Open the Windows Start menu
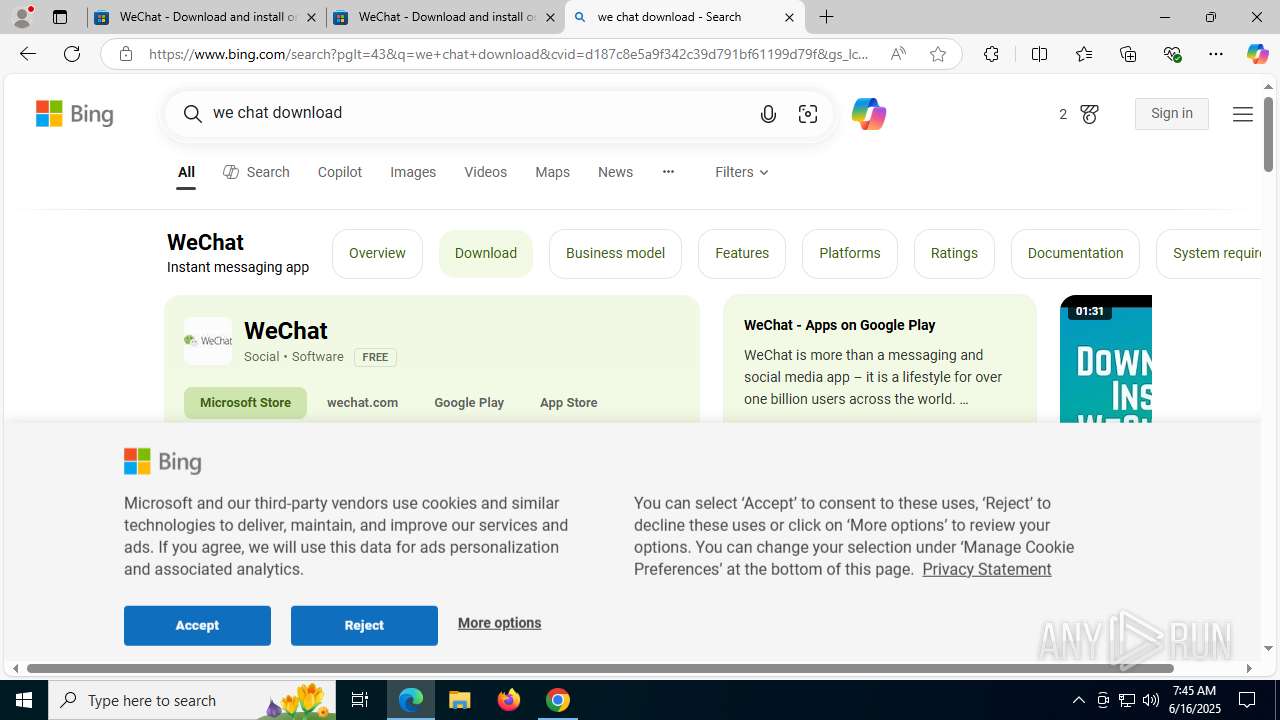The image size is (1280, 720). (x=24, y=700)
